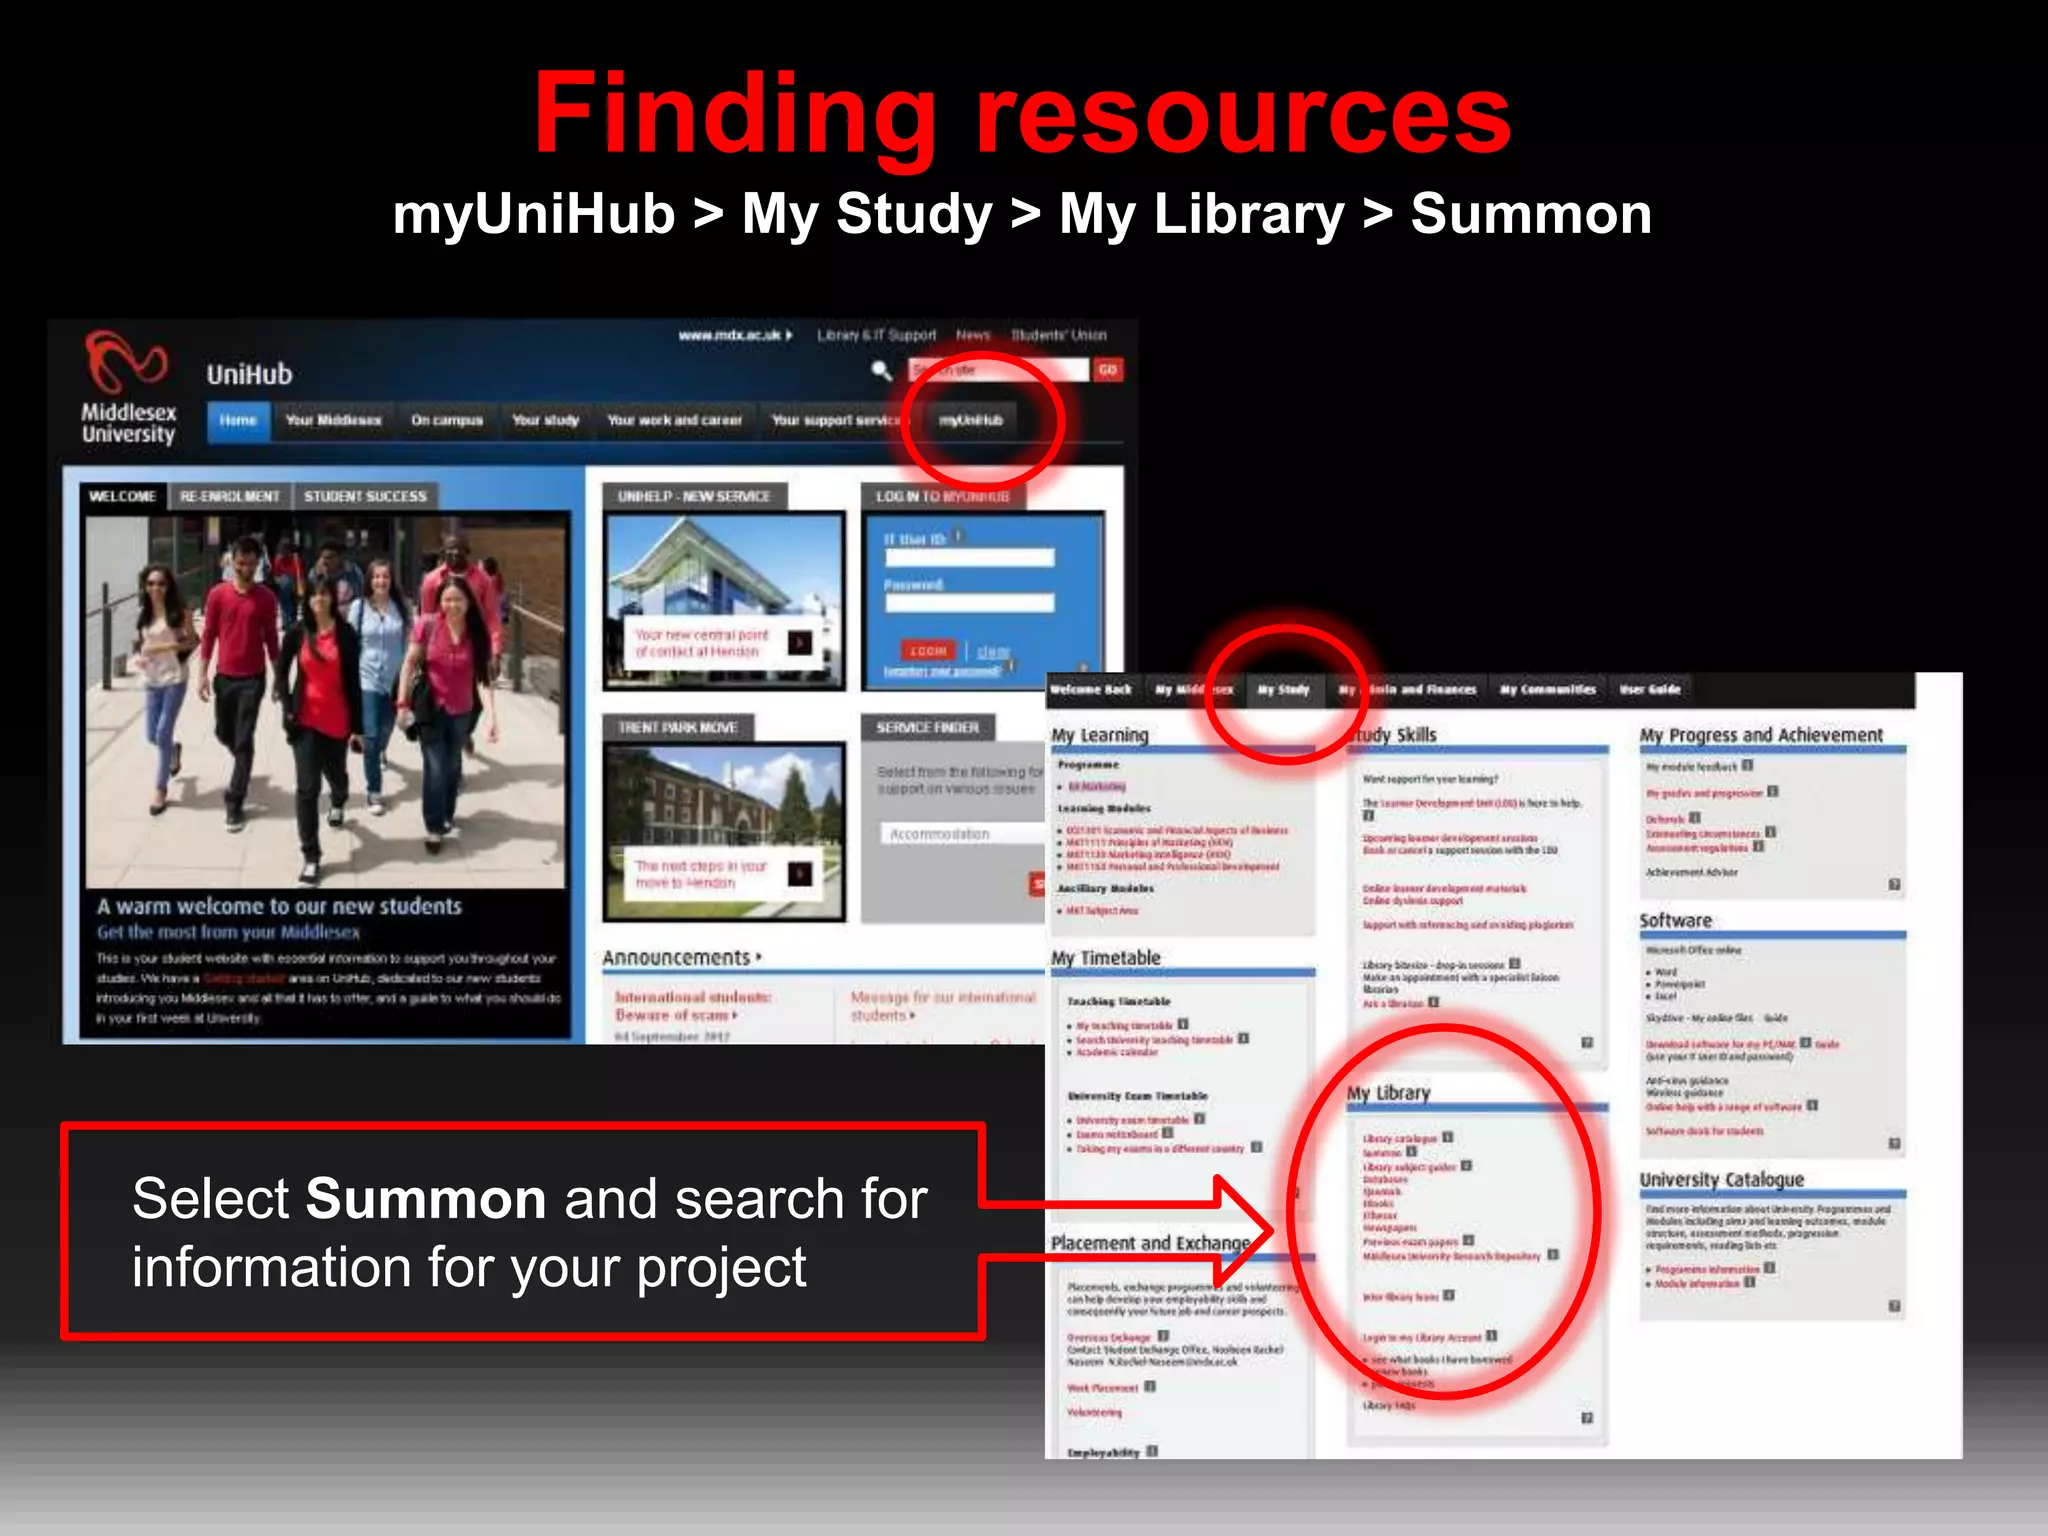The image size is (2048, 1536).
Task: Click info icon beside Summon
Action: coord(1412,1152)
